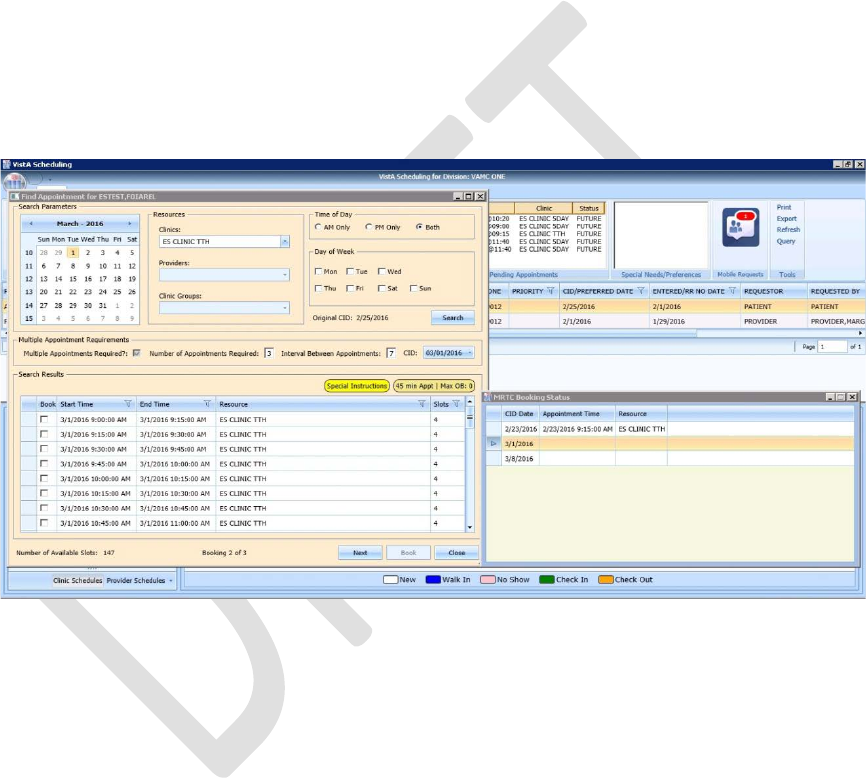Click the Book button
The height and width of the screenshot is (778, 866).
(408, 553)
